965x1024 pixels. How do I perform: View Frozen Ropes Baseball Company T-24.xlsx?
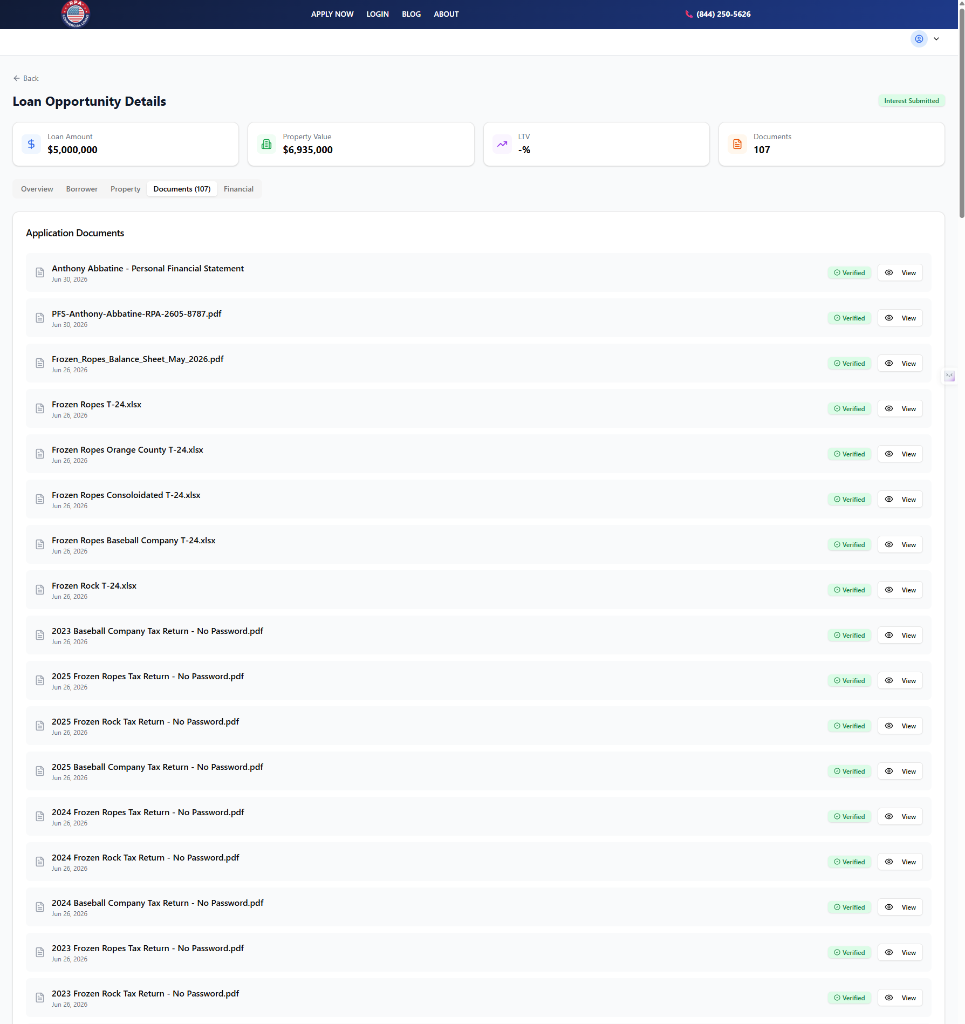click(x=900, y=545)
